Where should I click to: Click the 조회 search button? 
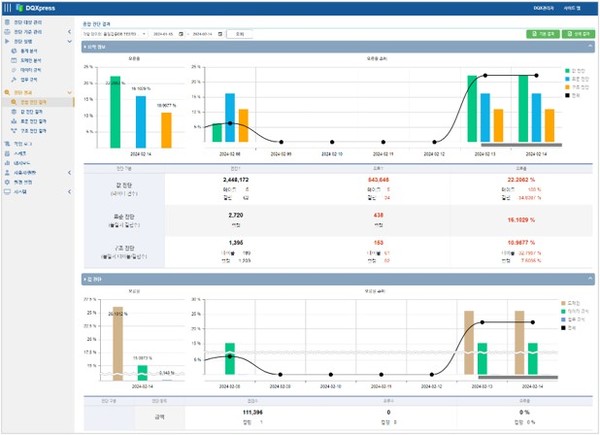coord(241,33)
